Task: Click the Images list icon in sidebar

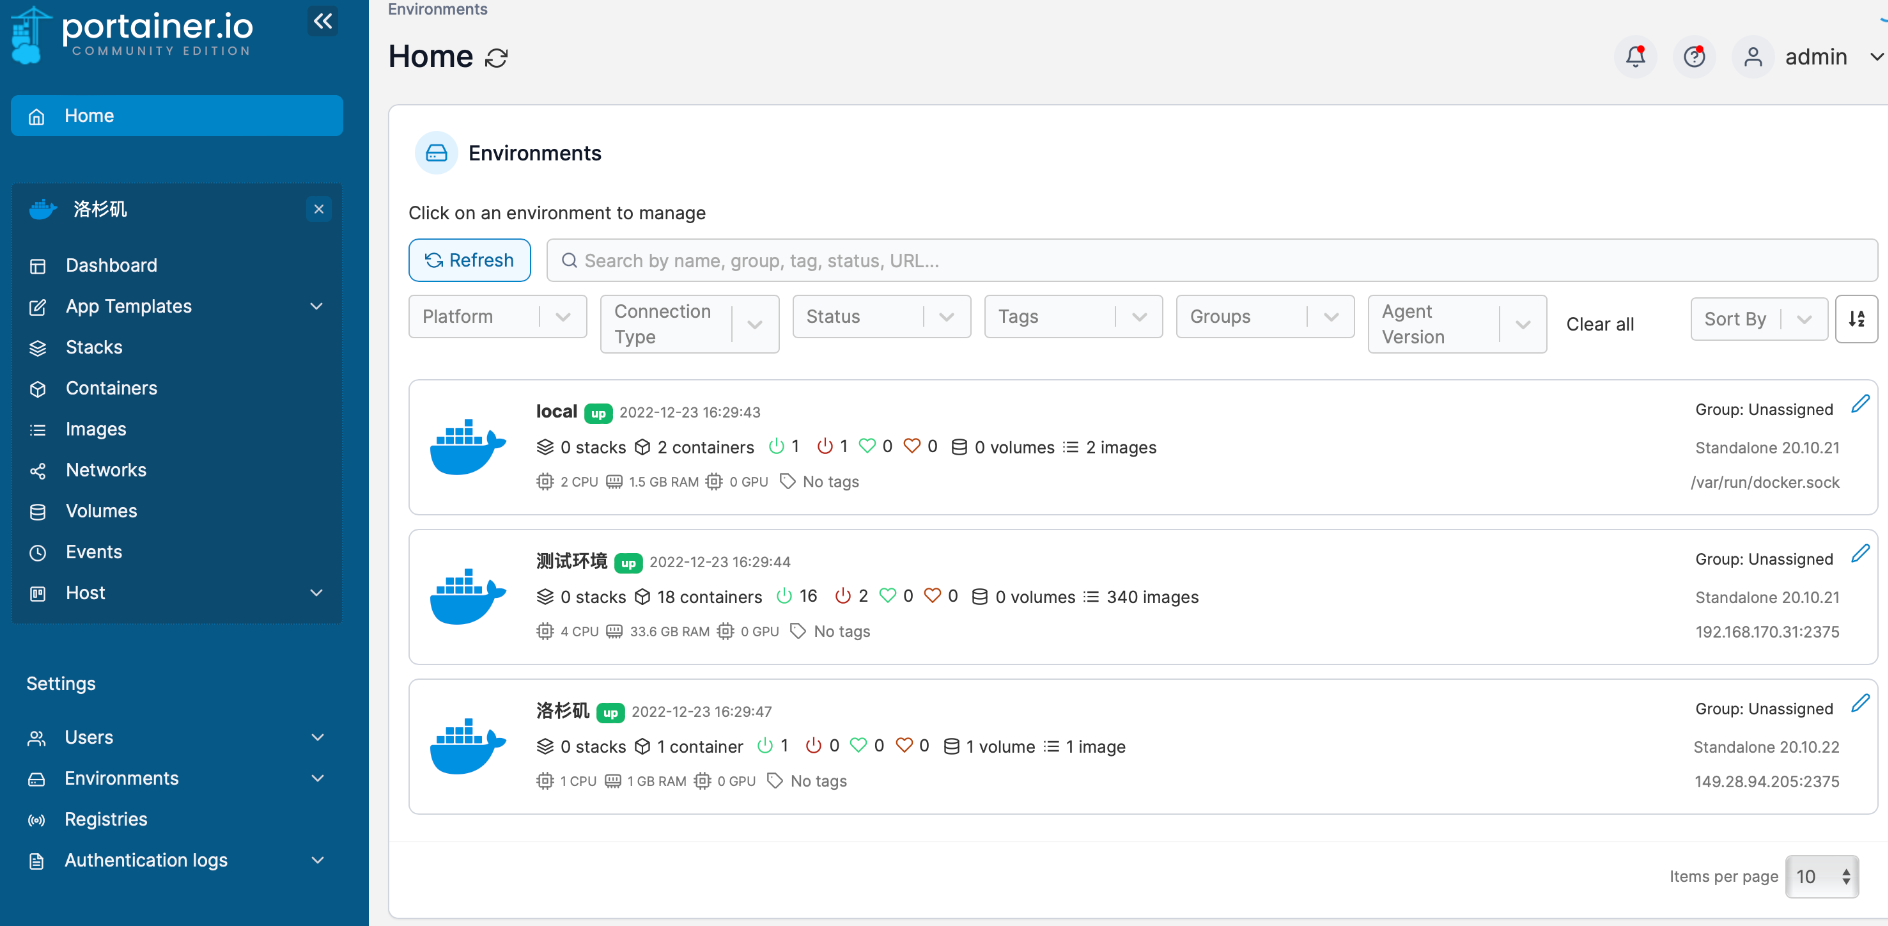Action: [x=38, y=430]
